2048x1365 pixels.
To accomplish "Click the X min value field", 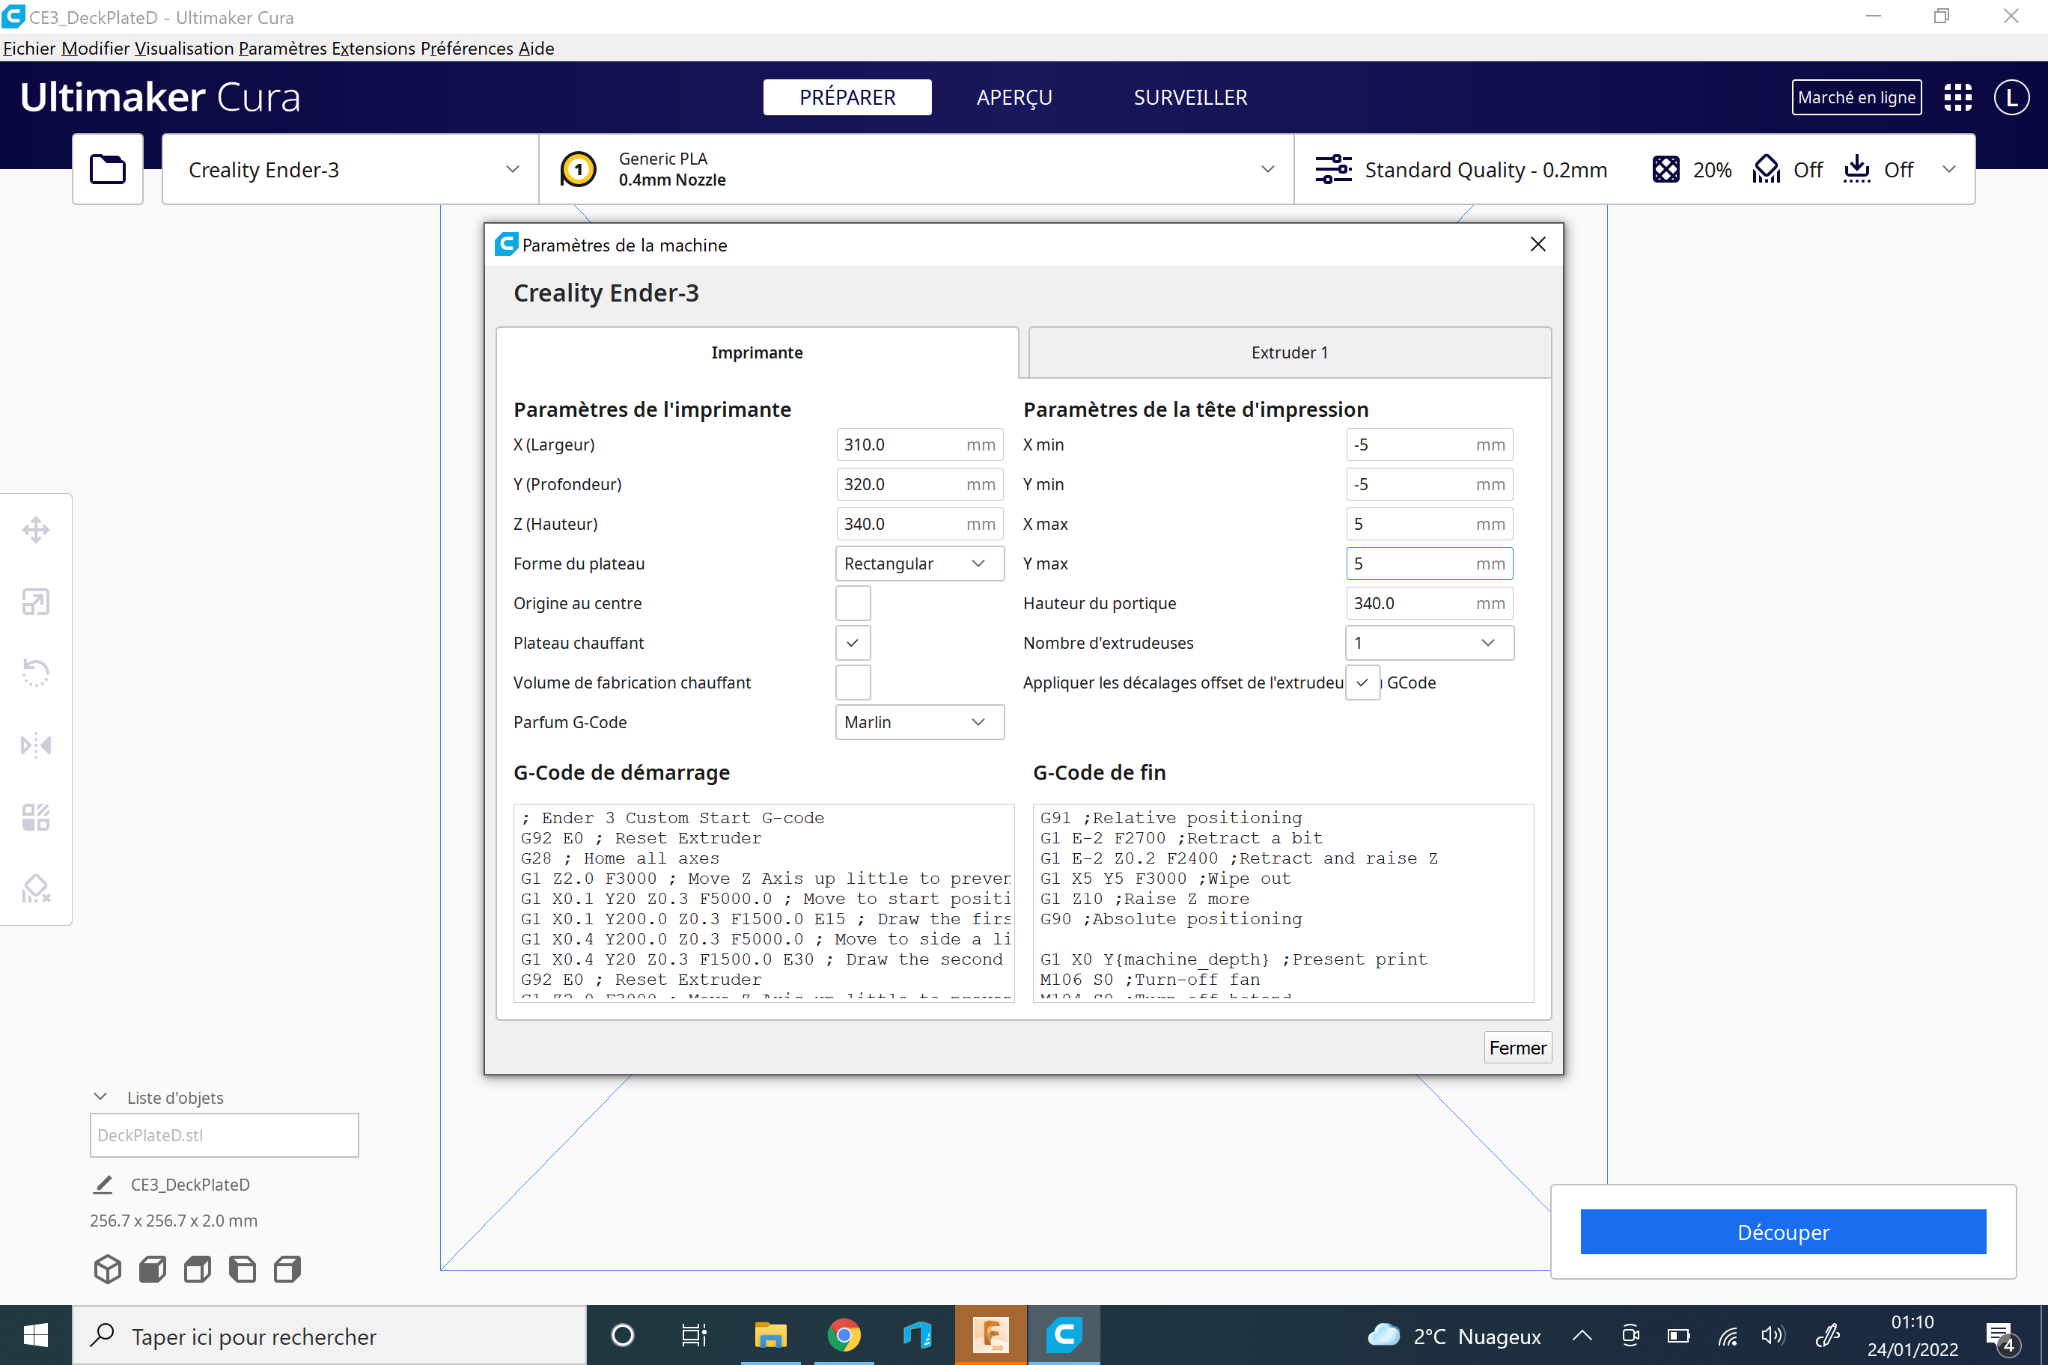I will point(1429,445).
